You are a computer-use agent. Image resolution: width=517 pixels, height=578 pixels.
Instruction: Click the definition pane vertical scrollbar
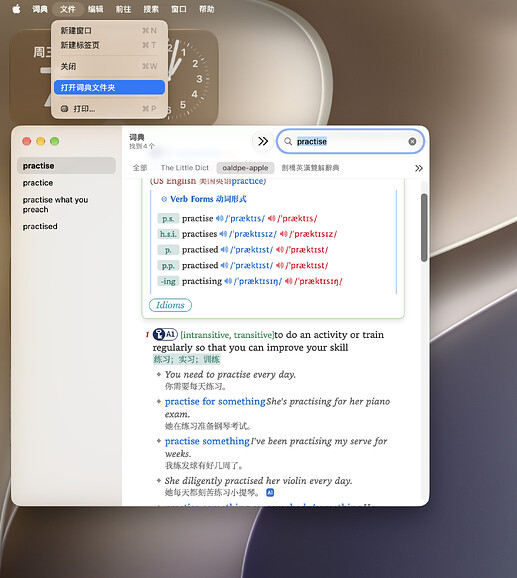coord(424,227)
